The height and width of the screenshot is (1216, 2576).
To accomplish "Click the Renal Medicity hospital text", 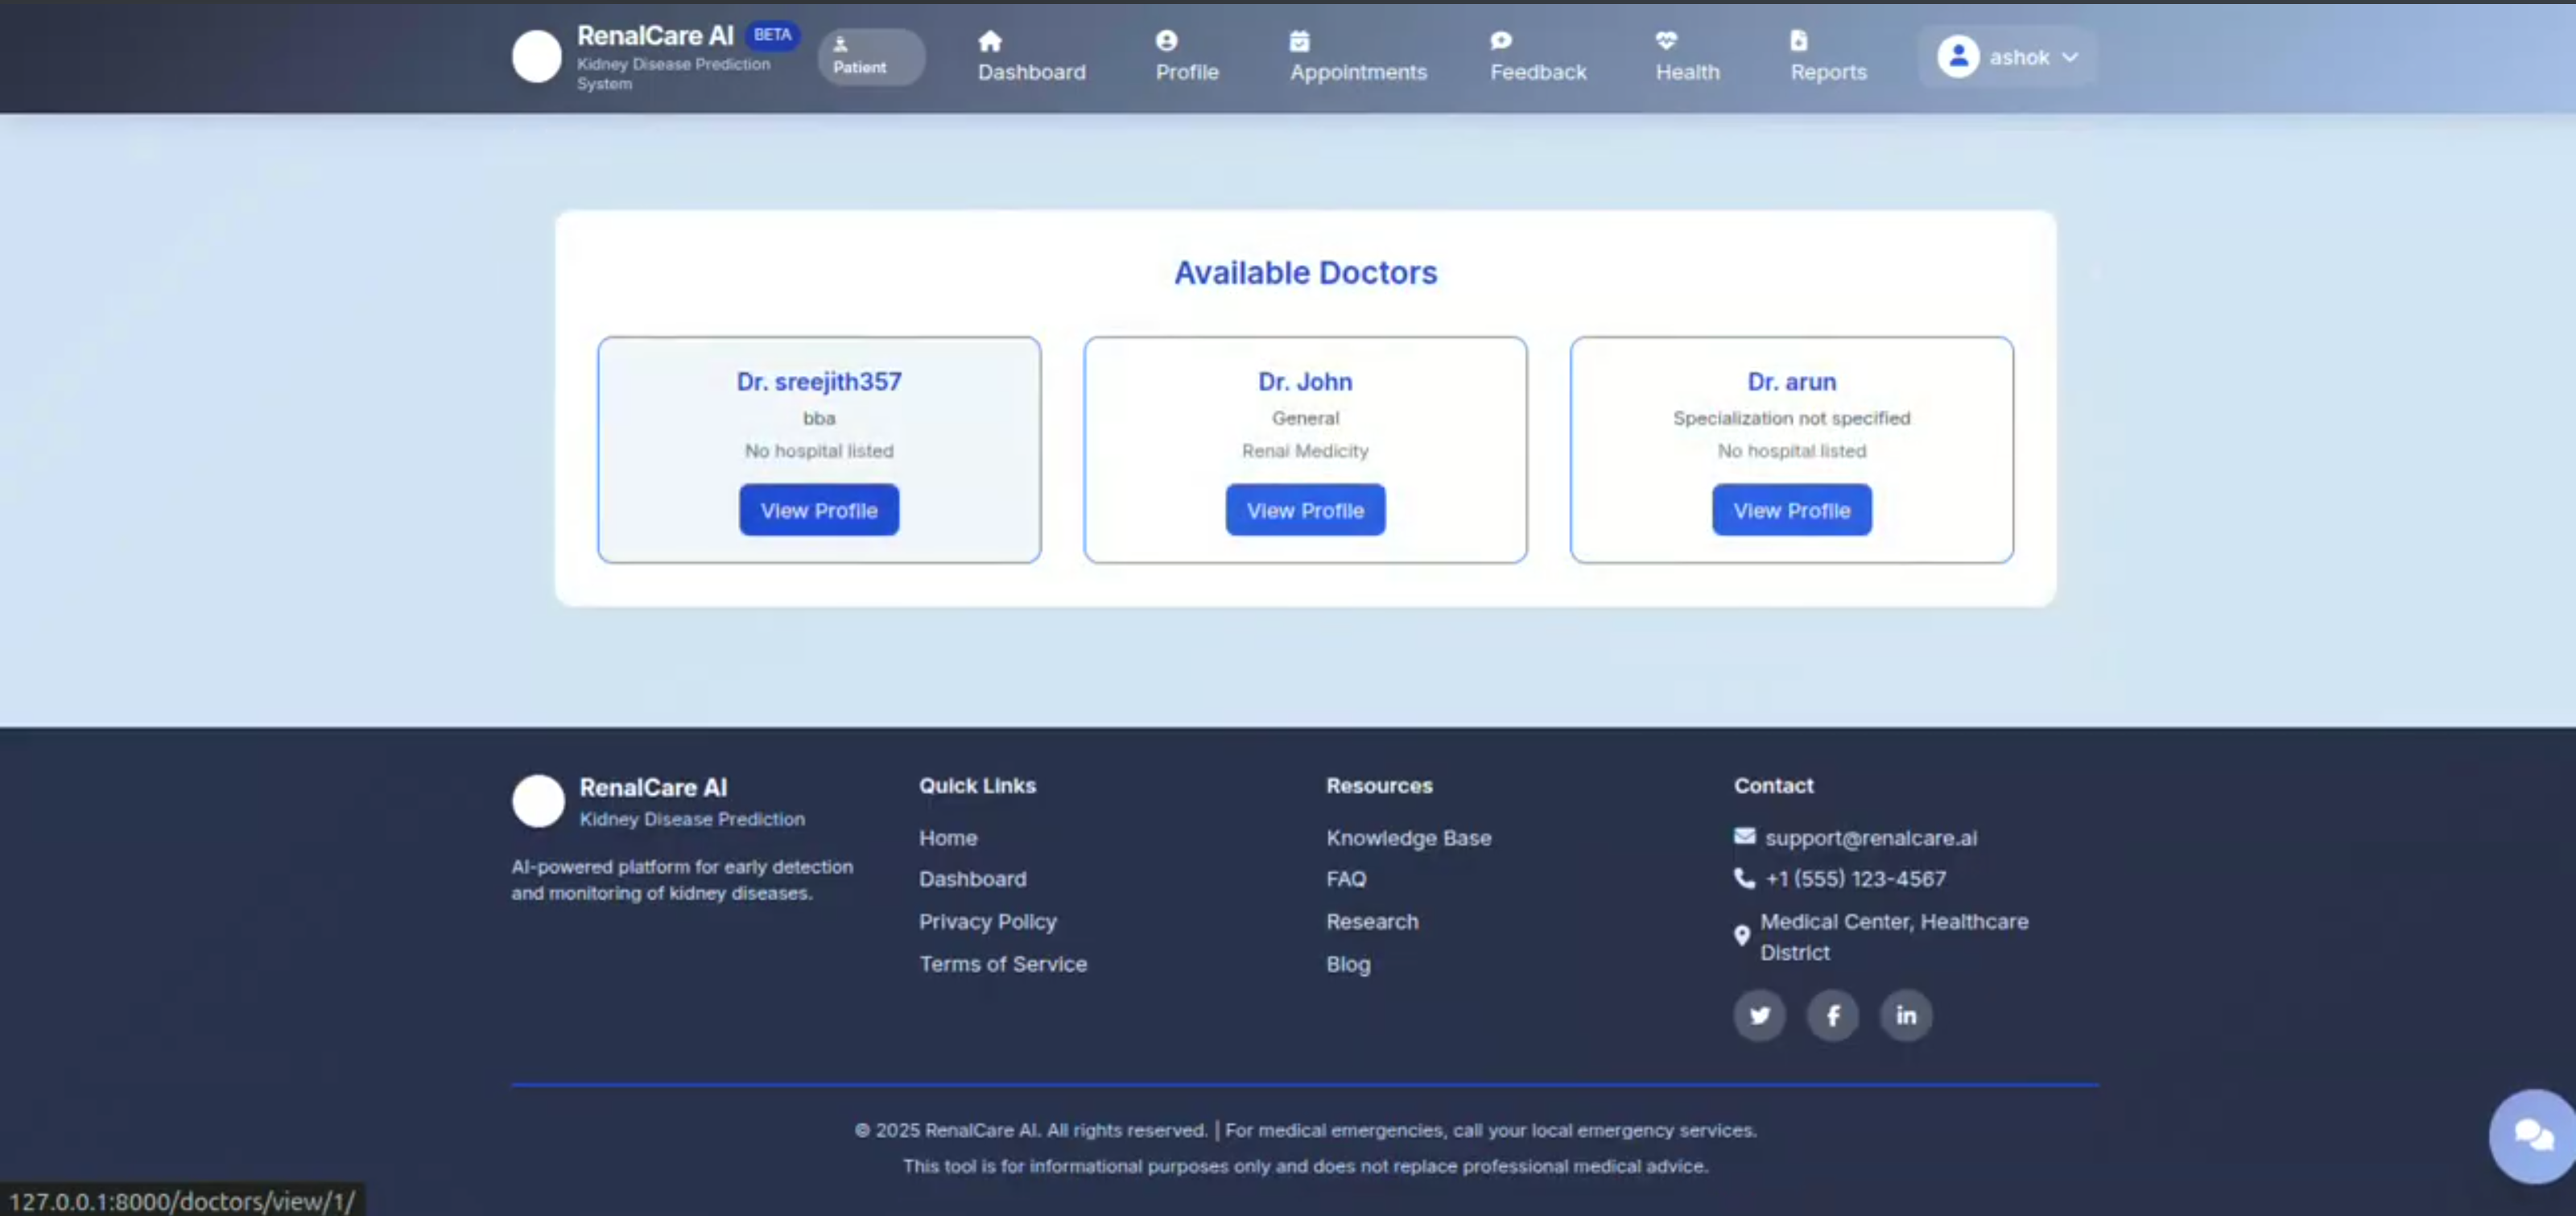I will [1305, 451].
